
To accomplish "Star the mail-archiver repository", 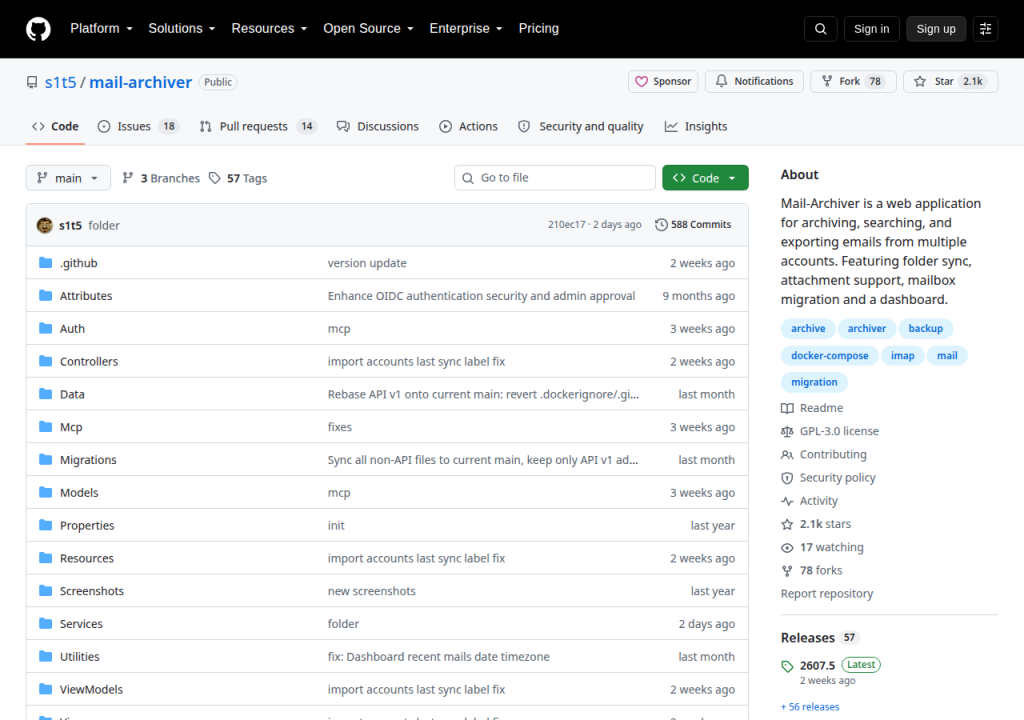I will click(950, 81).
